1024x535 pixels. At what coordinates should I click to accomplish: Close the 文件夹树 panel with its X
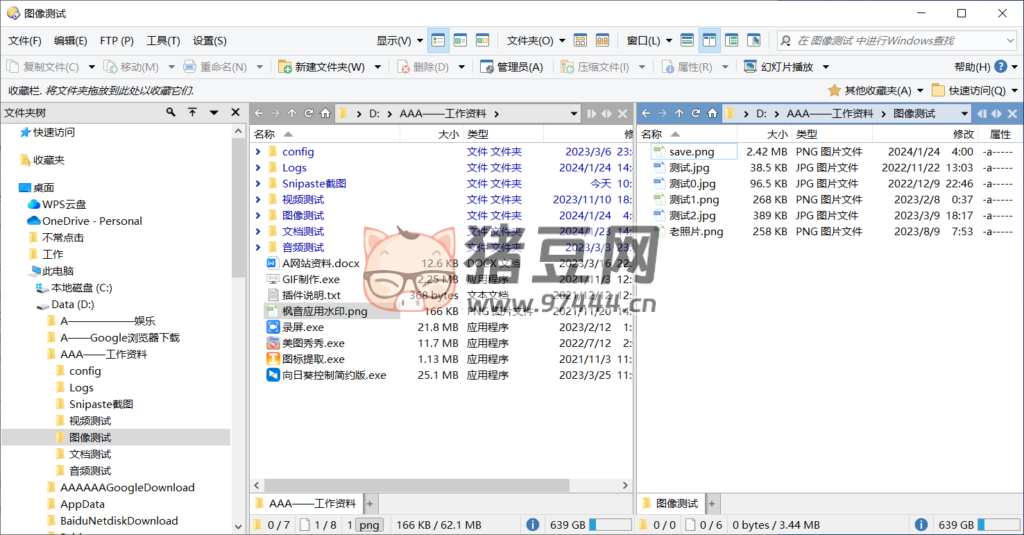tap(235, 113)
